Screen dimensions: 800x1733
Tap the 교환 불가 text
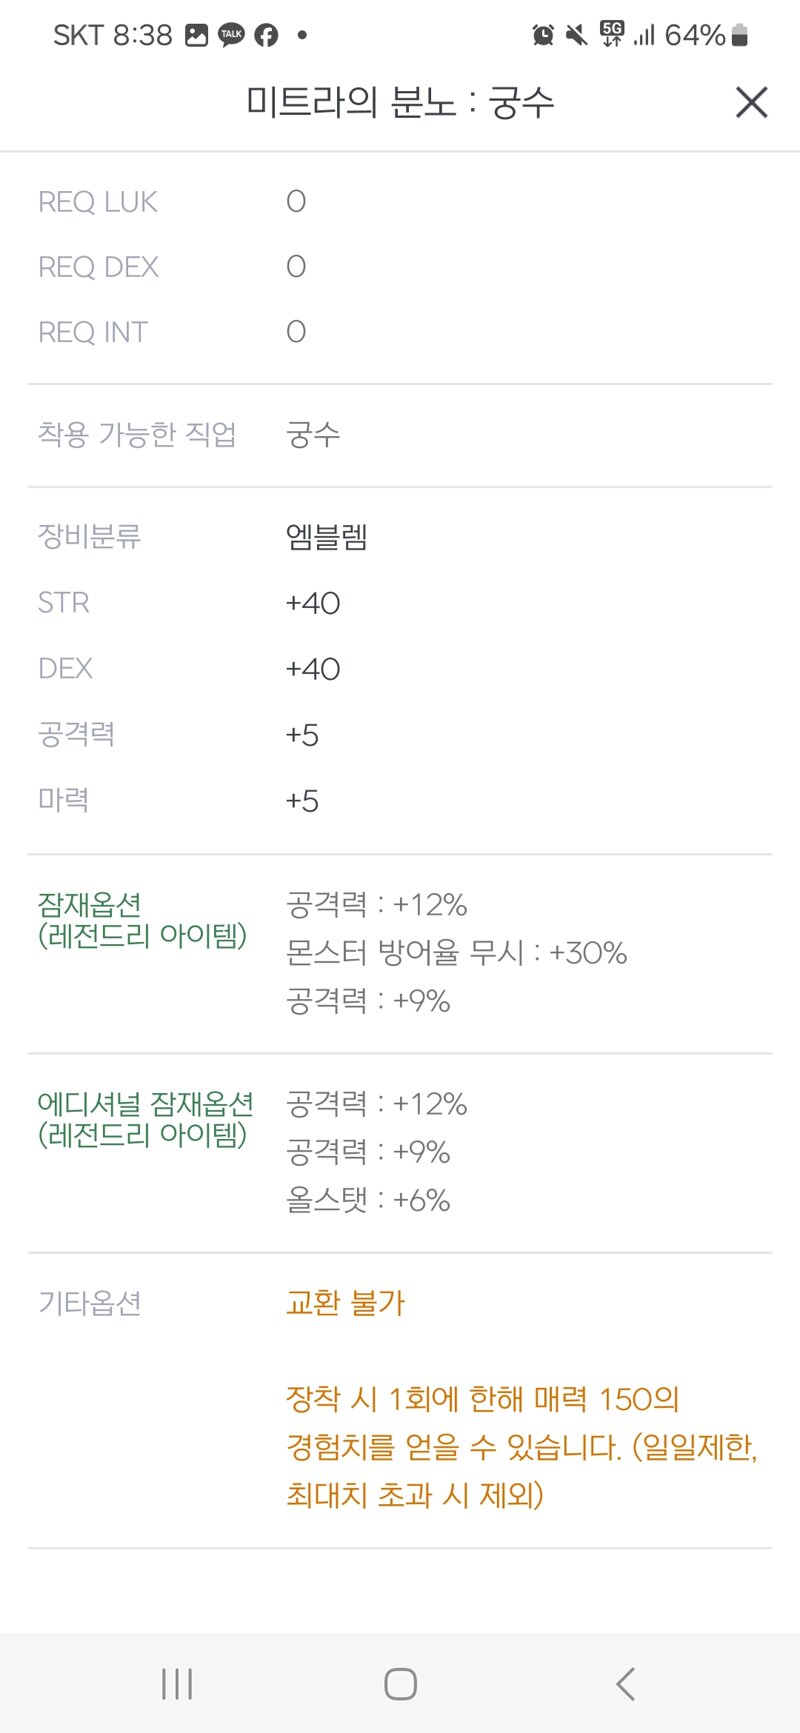[x=345, y=1303]
